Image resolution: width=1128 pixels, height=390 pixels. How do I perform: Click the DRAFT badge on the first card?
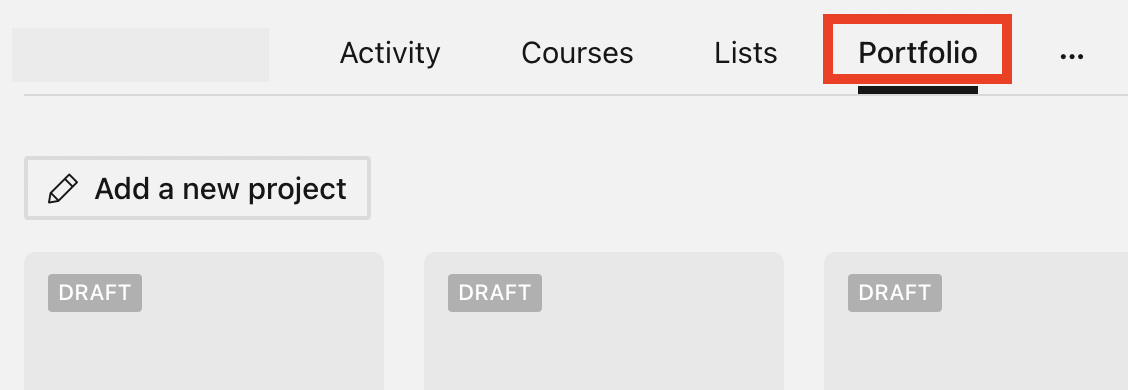click(95, 293)
